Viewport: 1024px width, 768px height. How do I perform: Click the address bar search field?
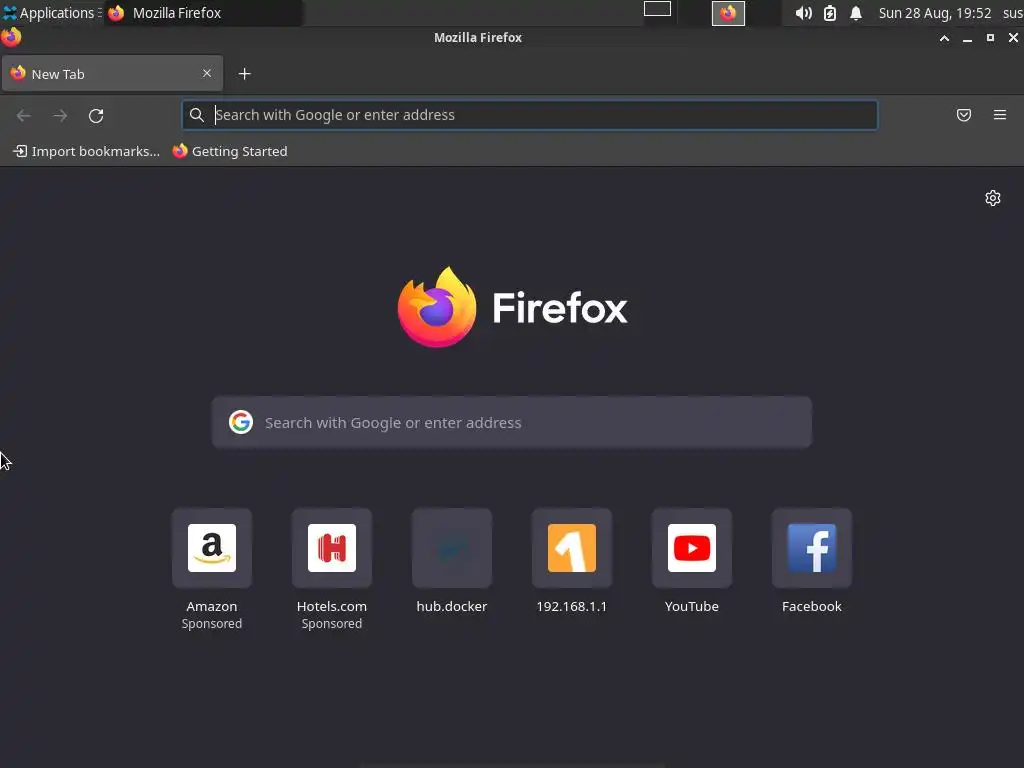pyautogui.click(x=530, y=115)
